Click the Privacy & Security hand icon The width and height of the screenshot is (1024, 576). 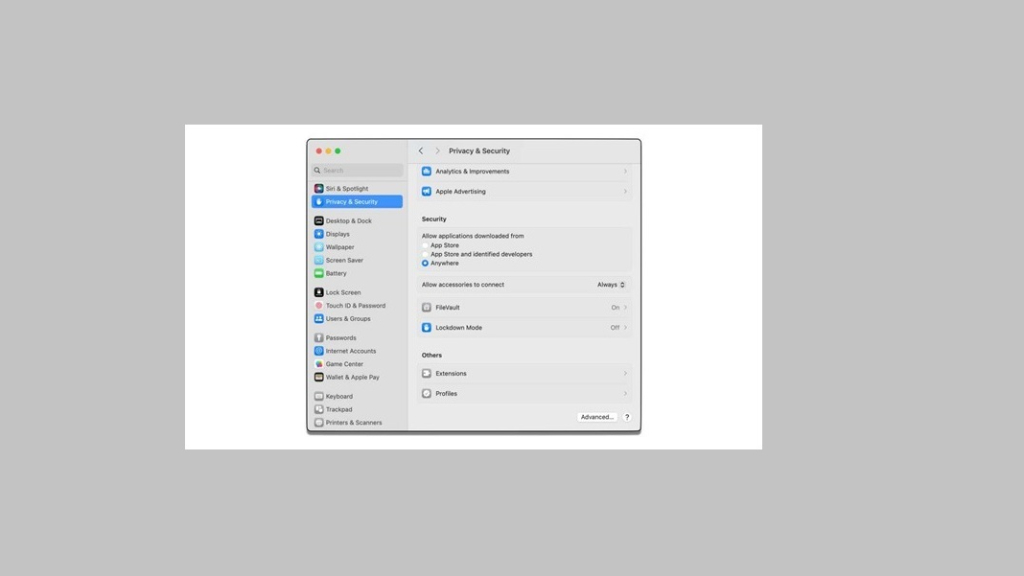point(319,202)
